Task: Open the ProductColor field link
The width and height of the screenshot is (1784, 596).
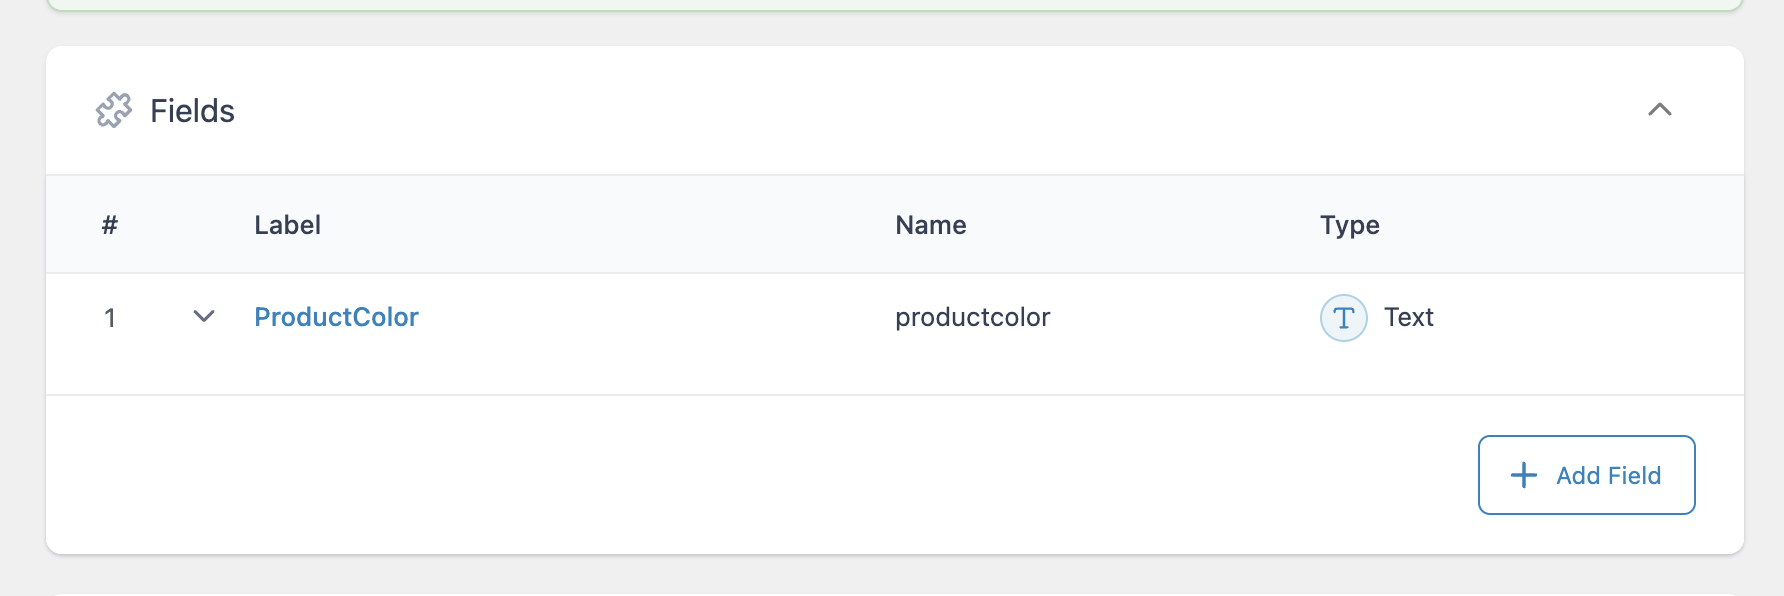Action: tap(336, 317)
